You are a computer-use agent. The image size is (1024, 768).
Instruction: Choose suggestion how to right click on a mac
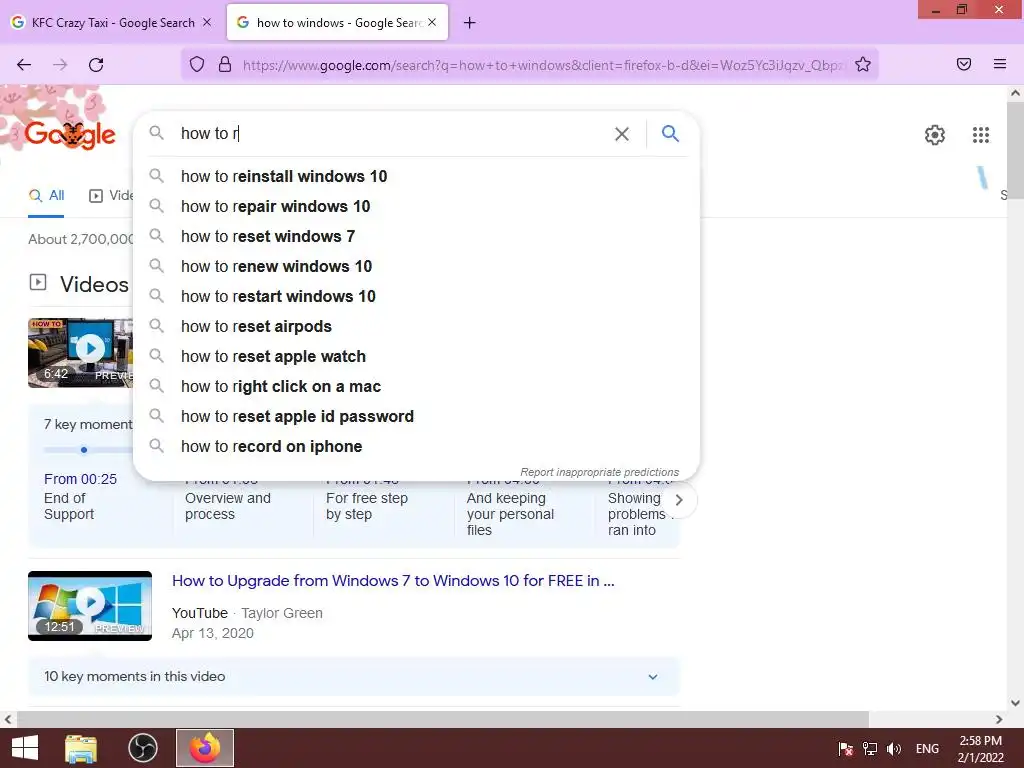(x=416, y=387)
